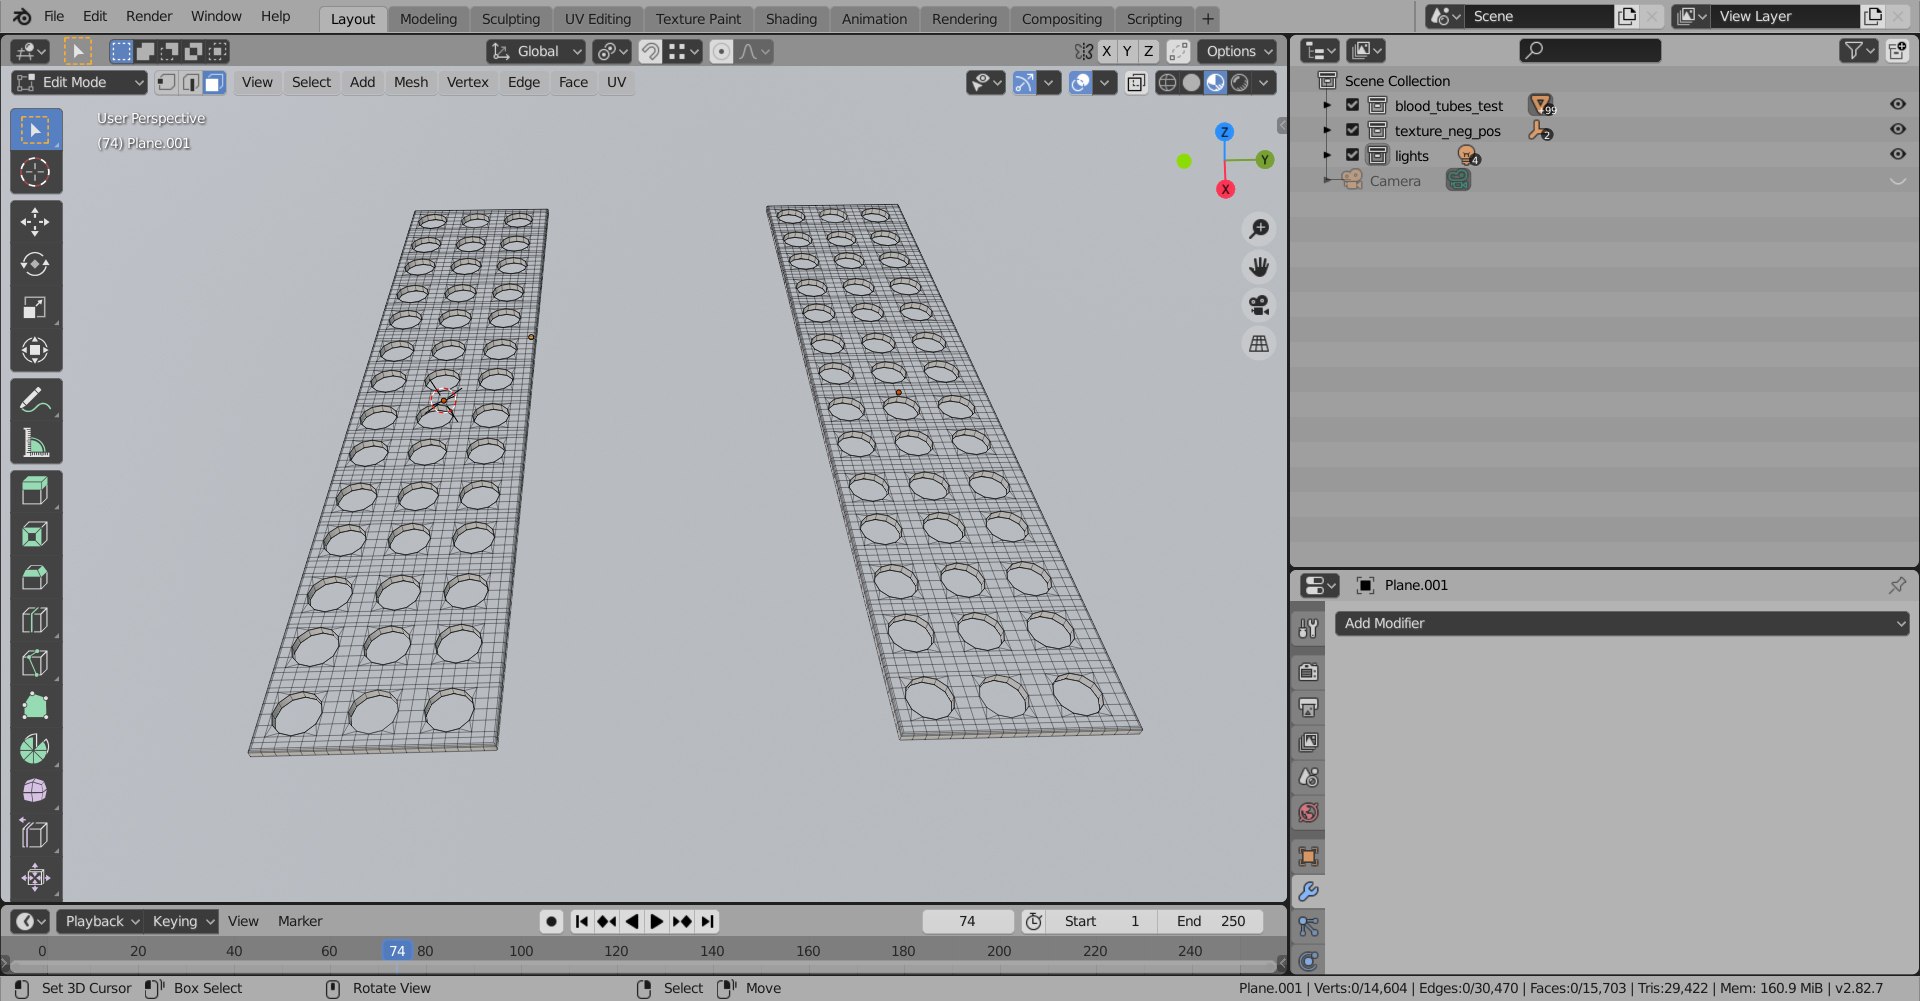The width and height of the screenshot is (1920, 1001).
Task: Open the Edit Mode dropdown
Action: coord(79,83)
